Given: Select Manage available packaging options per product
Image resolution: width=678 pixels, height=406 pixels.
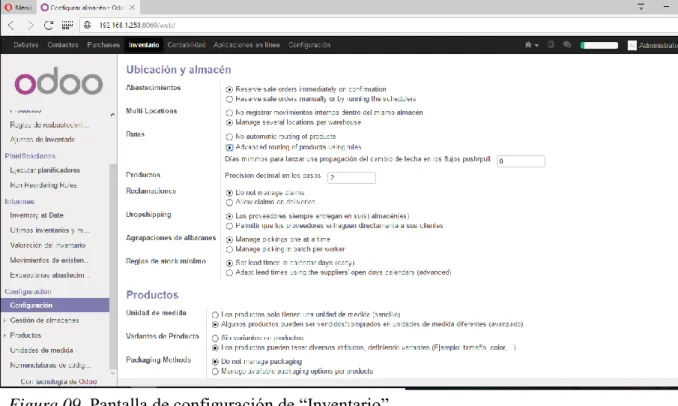Looking at the screenshot, I should (x=215, y=371).
